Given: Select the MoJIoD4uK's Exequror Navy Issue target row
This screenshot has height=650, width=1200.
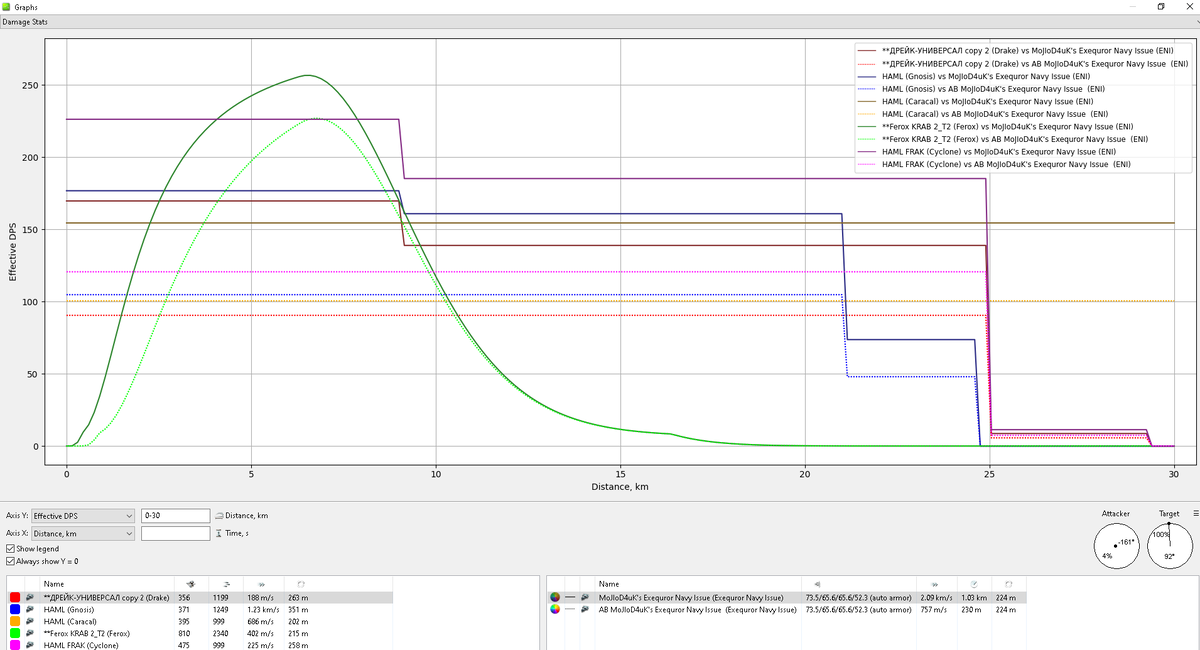Looking at the screenshot, I should coord(787,597).
